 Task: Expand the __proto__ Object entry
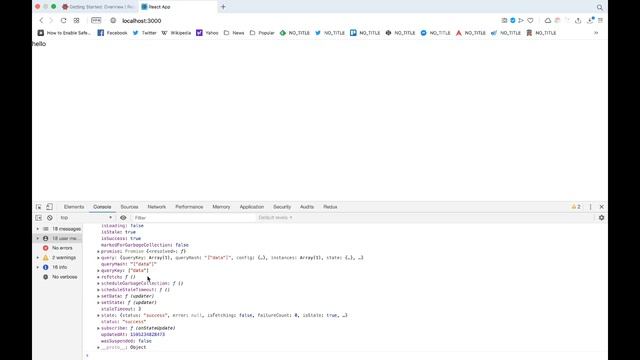coord(98,347)
